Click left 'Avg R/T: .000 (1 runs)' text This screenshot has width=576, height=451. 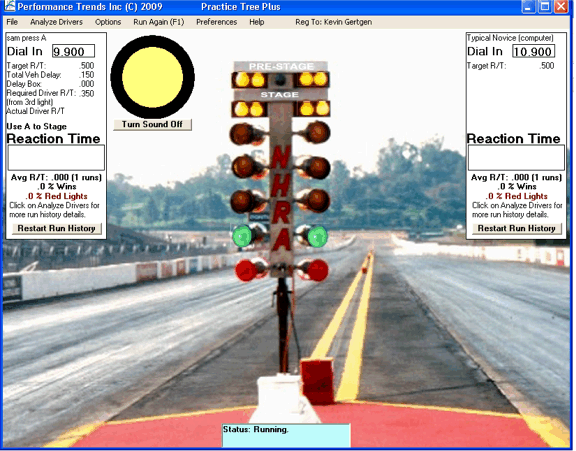point(56,177)
